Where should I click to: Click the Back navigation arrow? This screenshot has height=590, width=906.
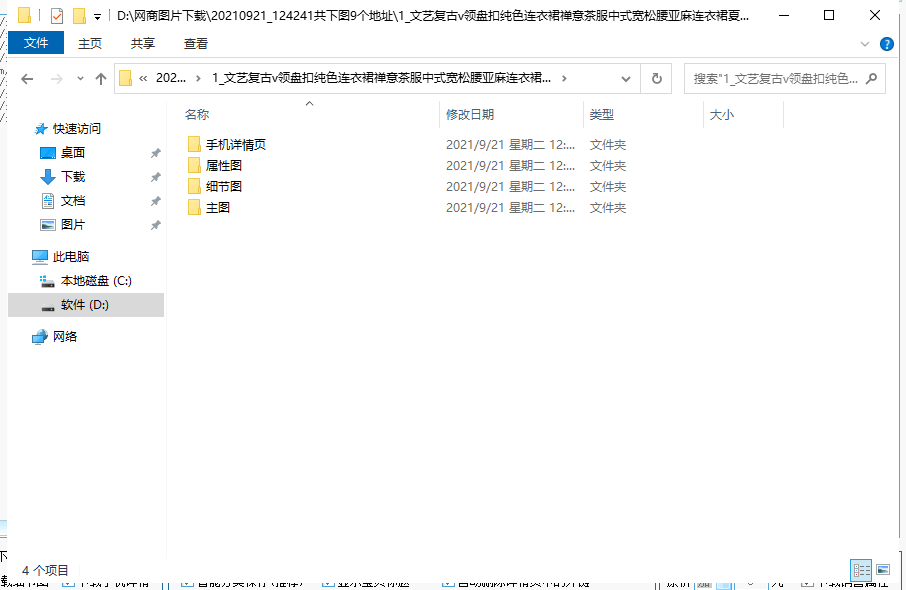26,79
